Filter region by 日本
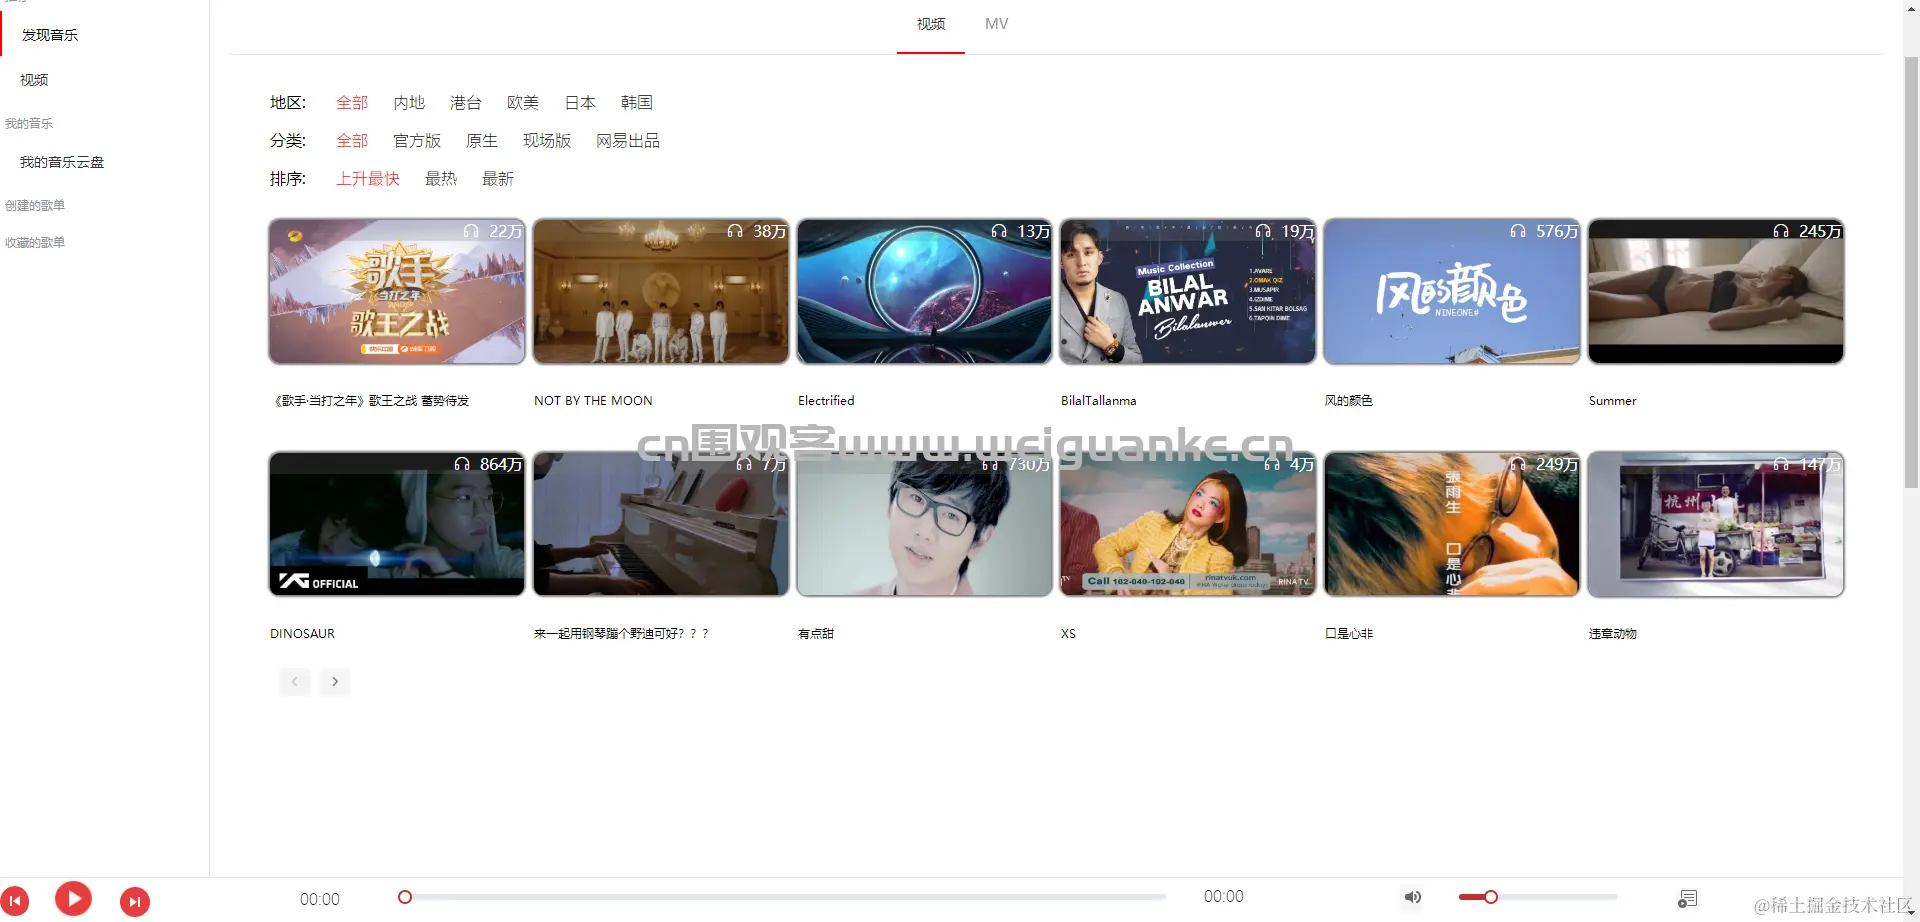Image resolution: width=1920 pixels, height=922 pixels. (x=580, y=103)
